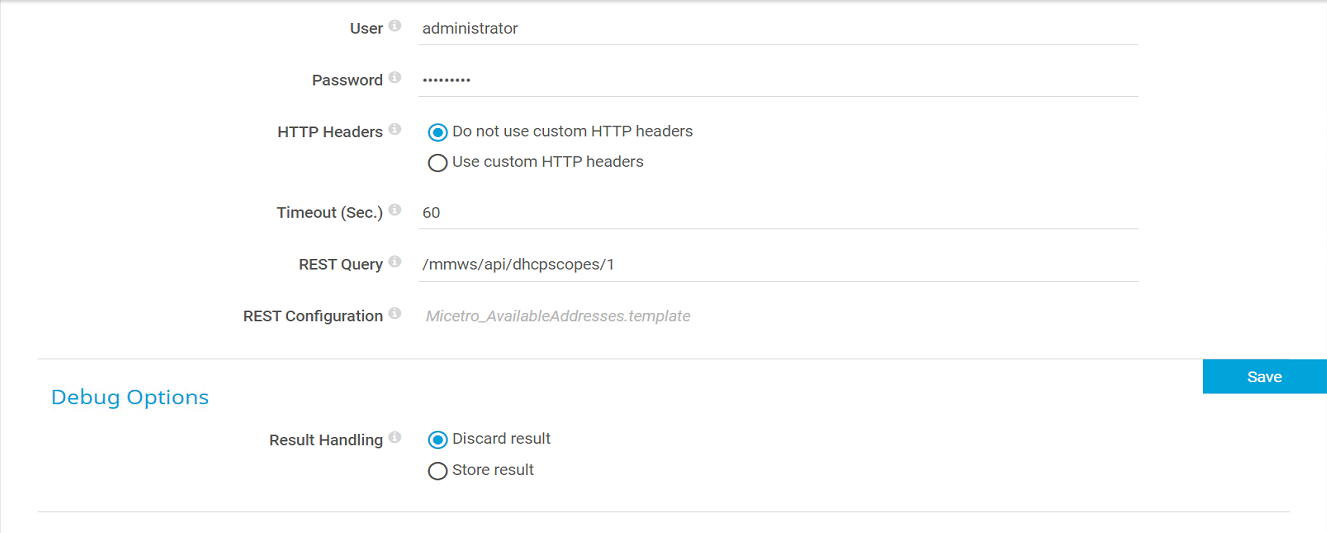Click the 'Result Handling' field label
The image size is (1327, 533).
tap(326, 440)
